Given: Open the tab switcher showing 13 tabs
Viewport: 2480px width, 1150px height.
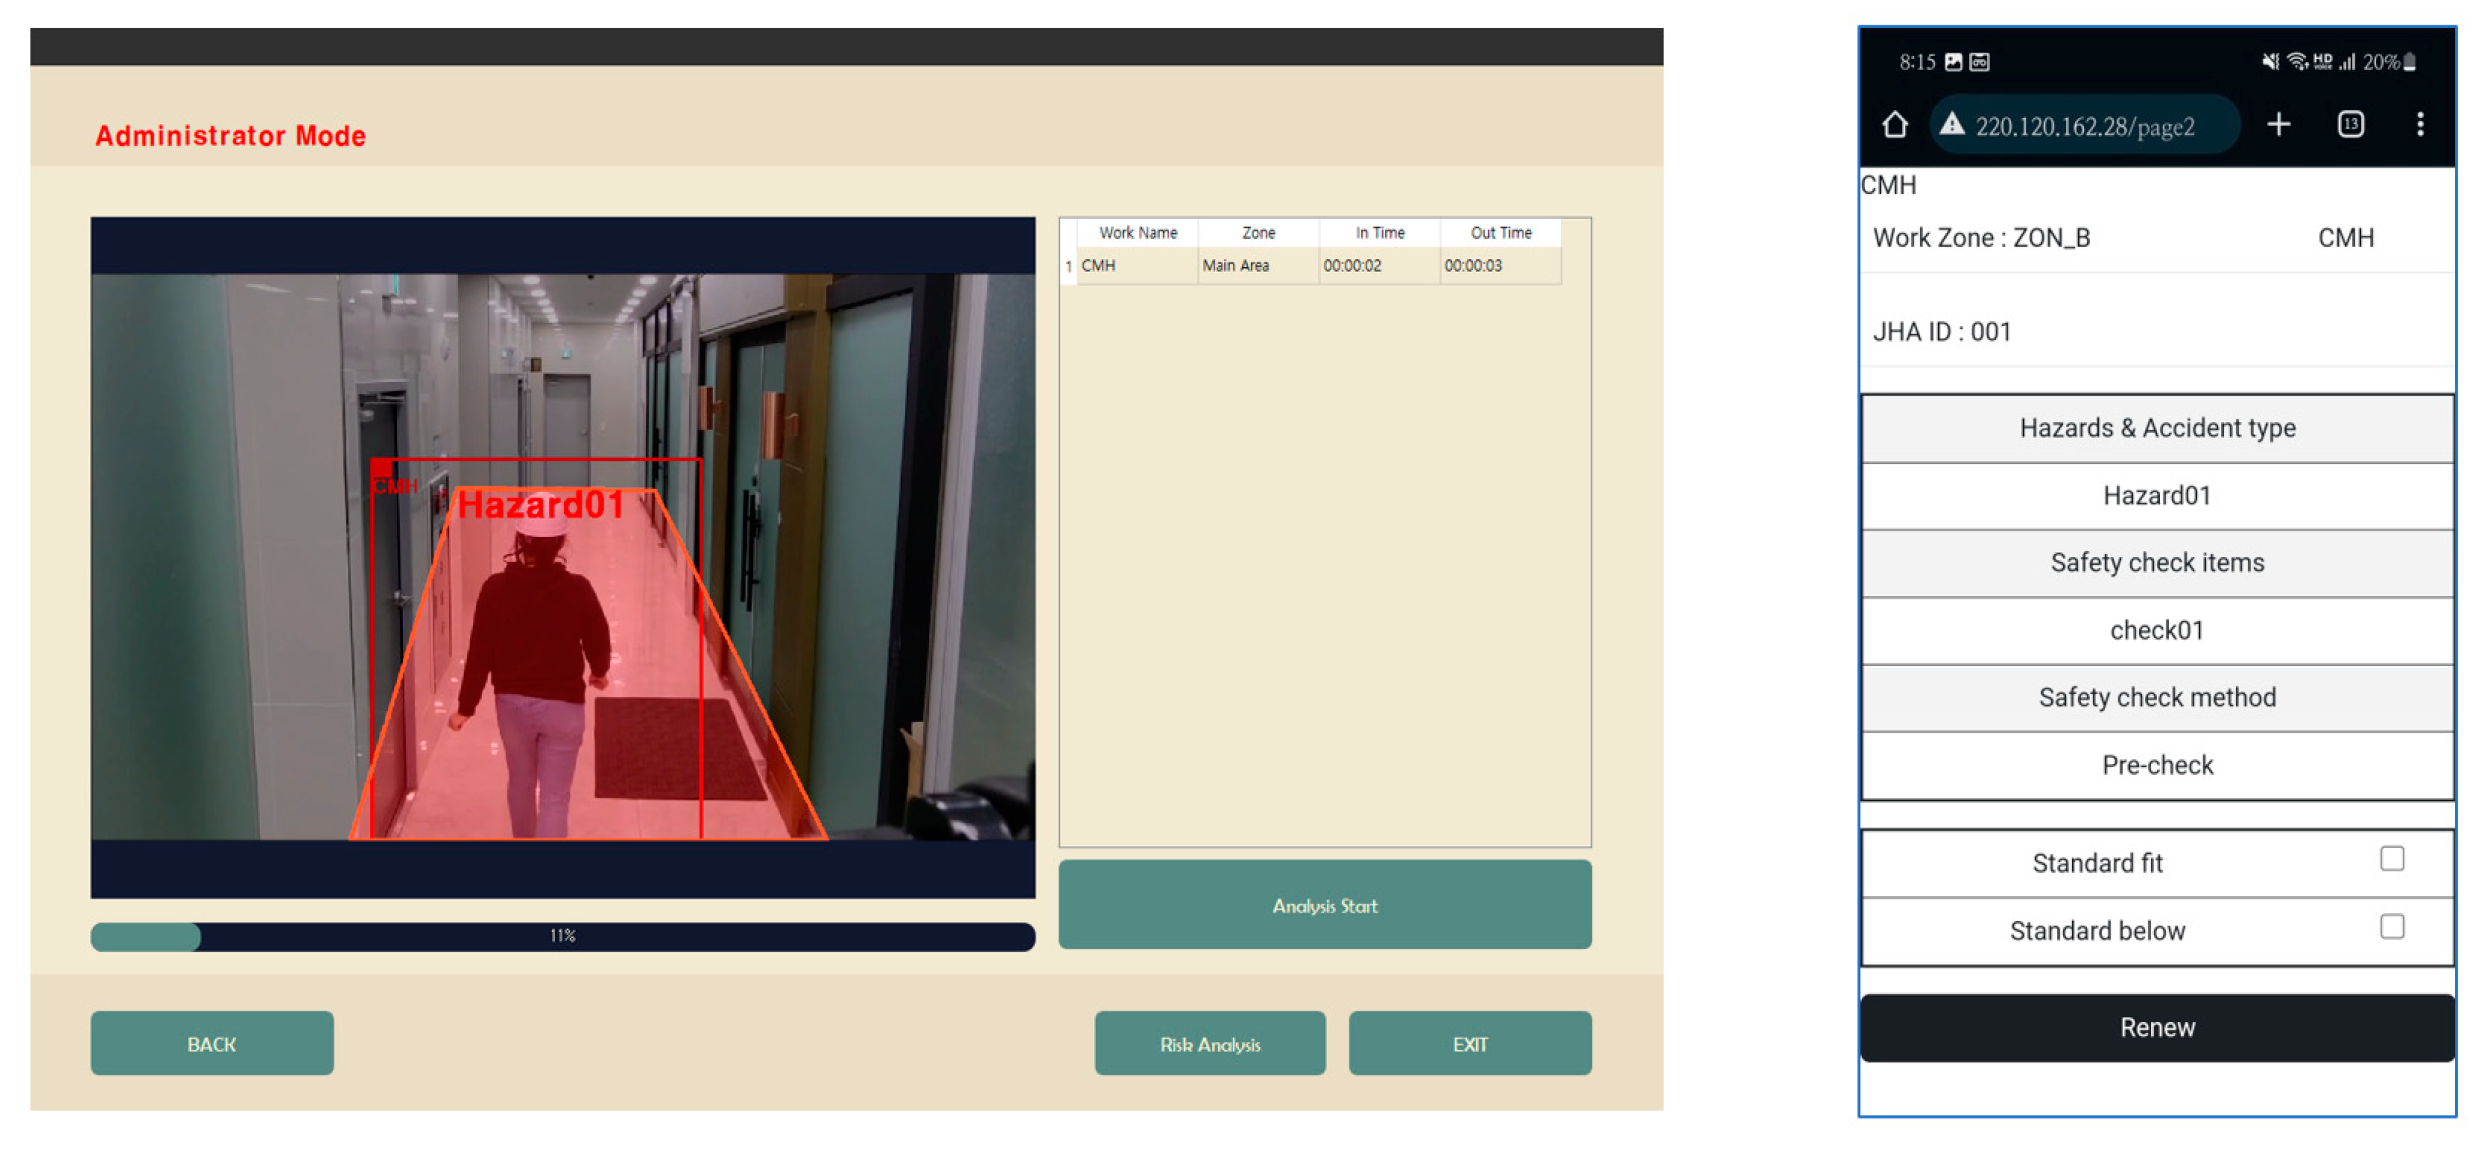Looking at the screenshot, I should pos(2350,124).
